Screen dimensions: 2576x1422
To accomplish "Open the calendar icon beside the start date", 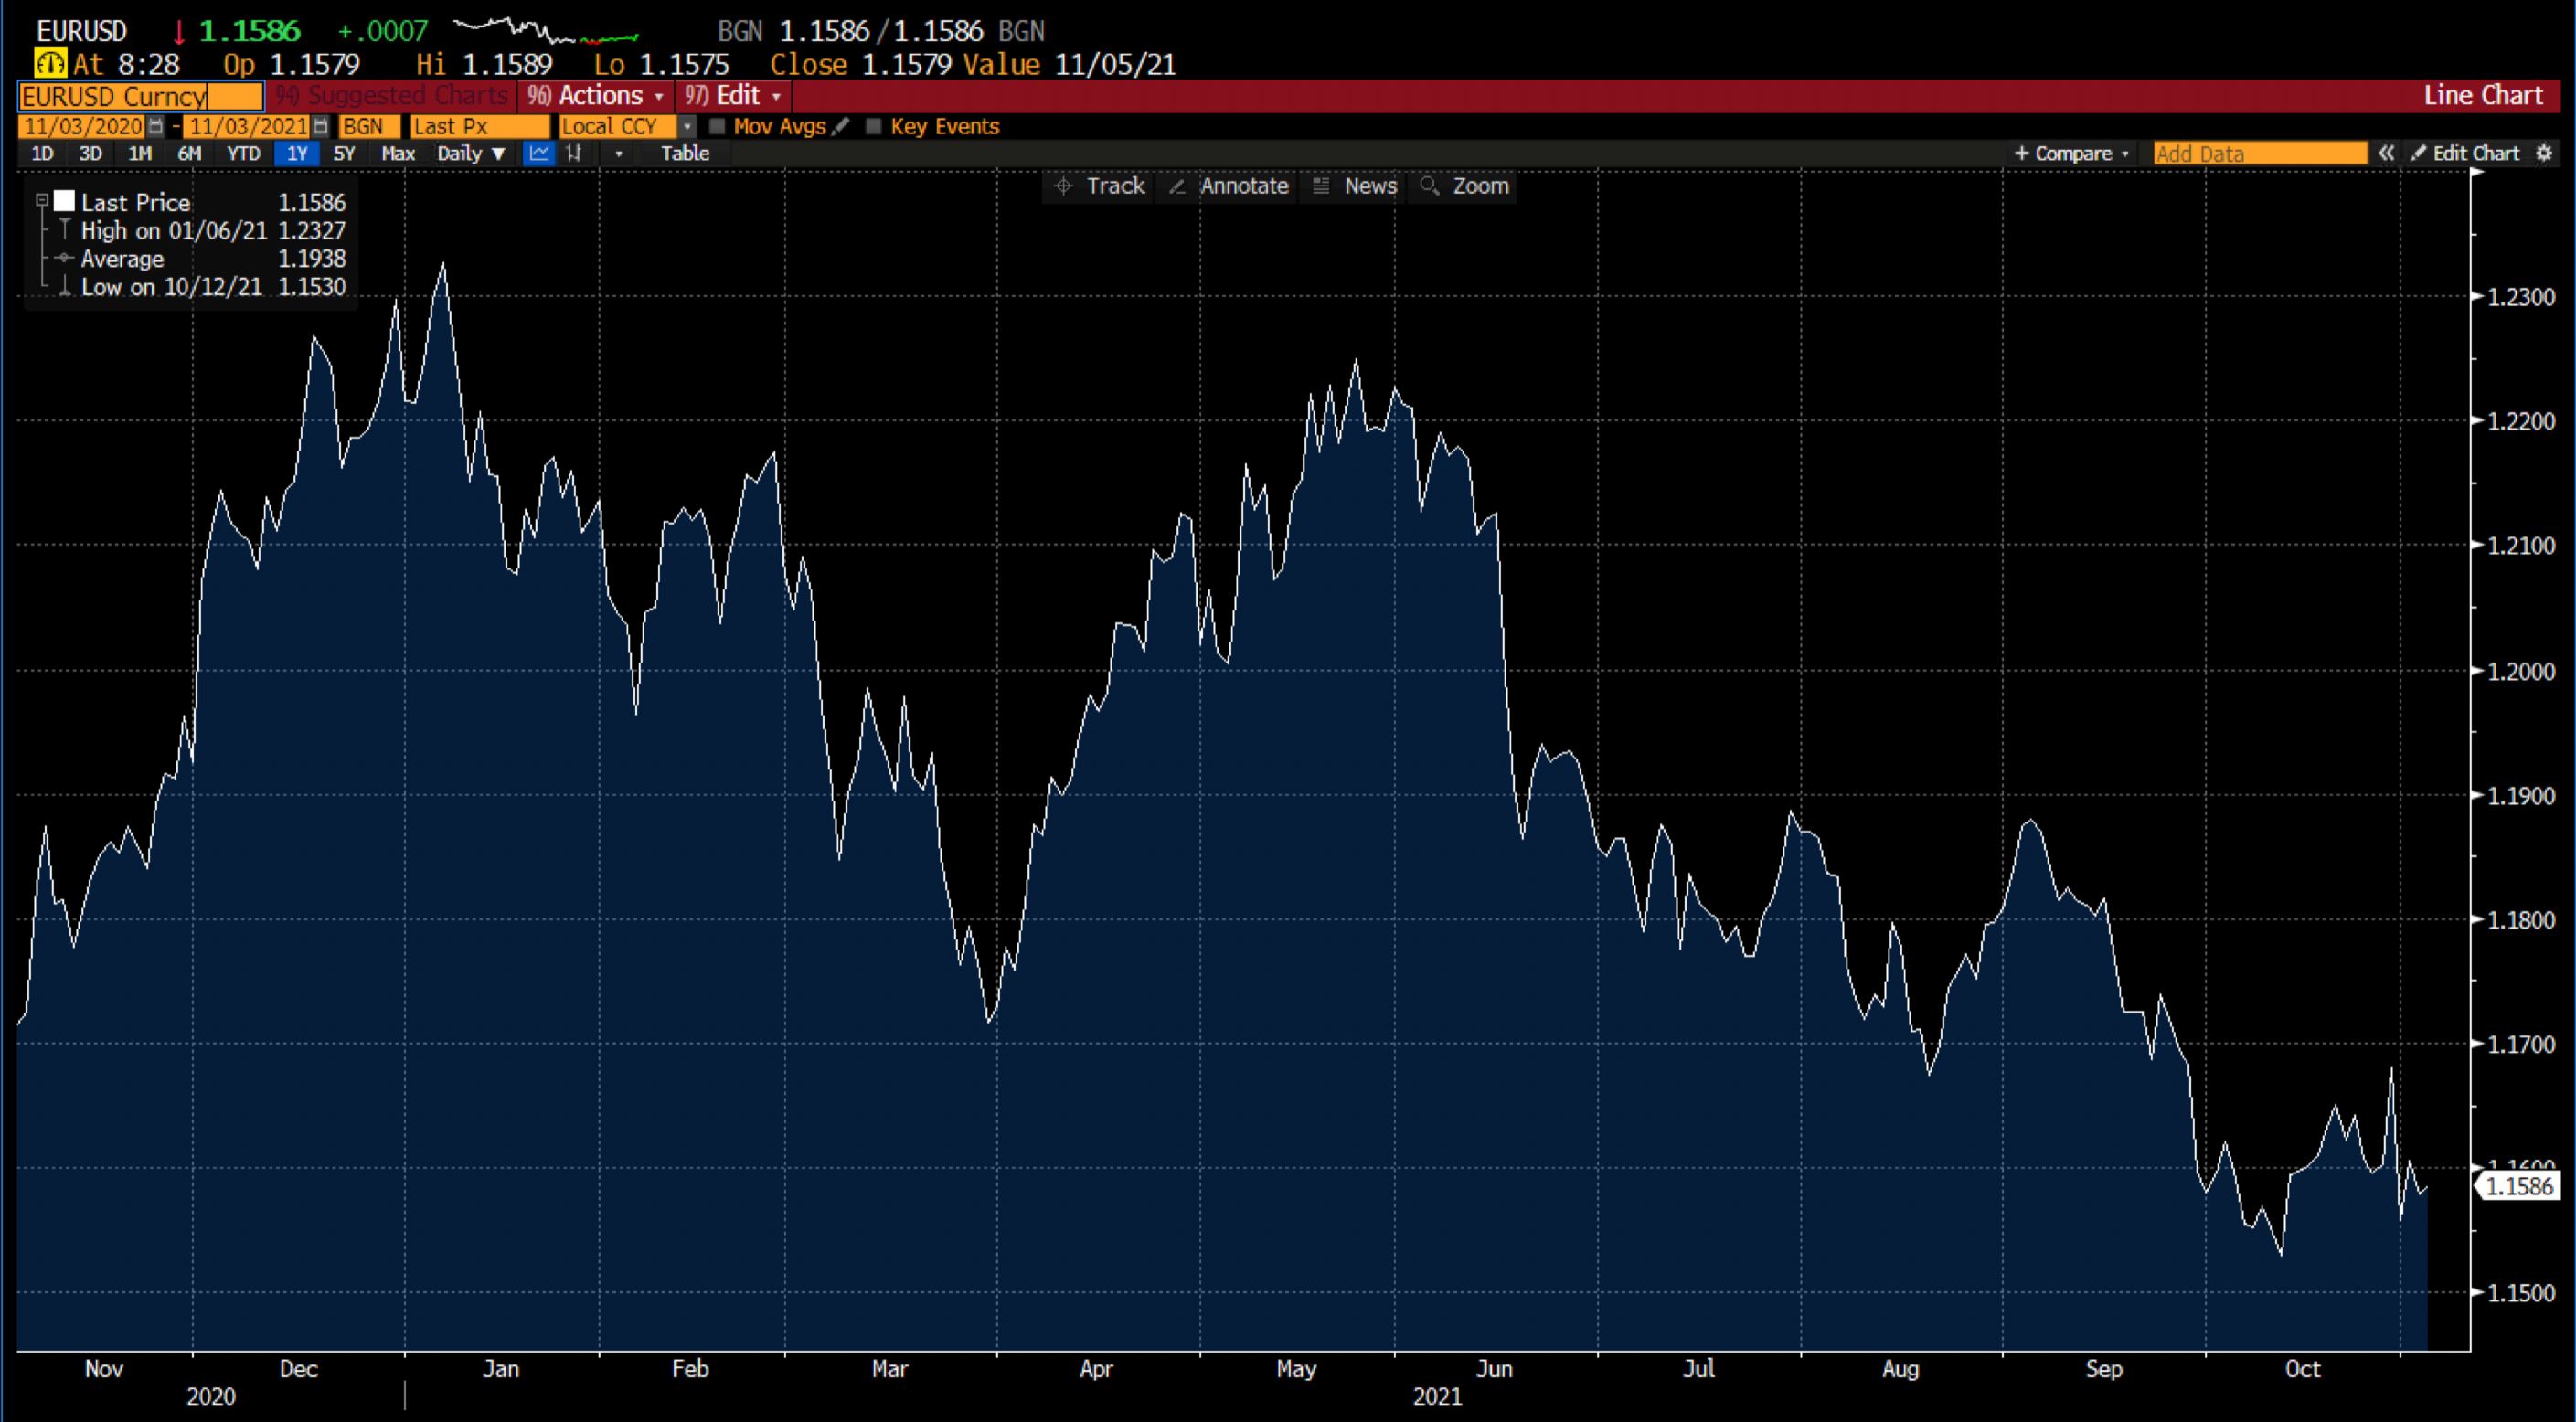I will pos(156,127).
